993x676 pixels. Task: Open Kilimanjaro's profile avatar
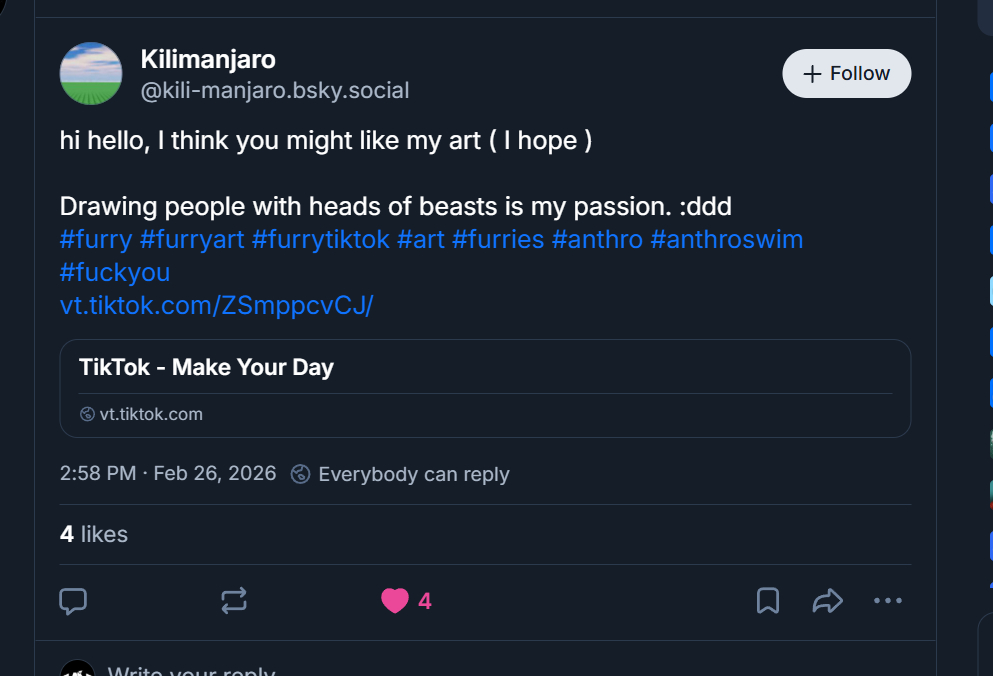tap(91, 74)
